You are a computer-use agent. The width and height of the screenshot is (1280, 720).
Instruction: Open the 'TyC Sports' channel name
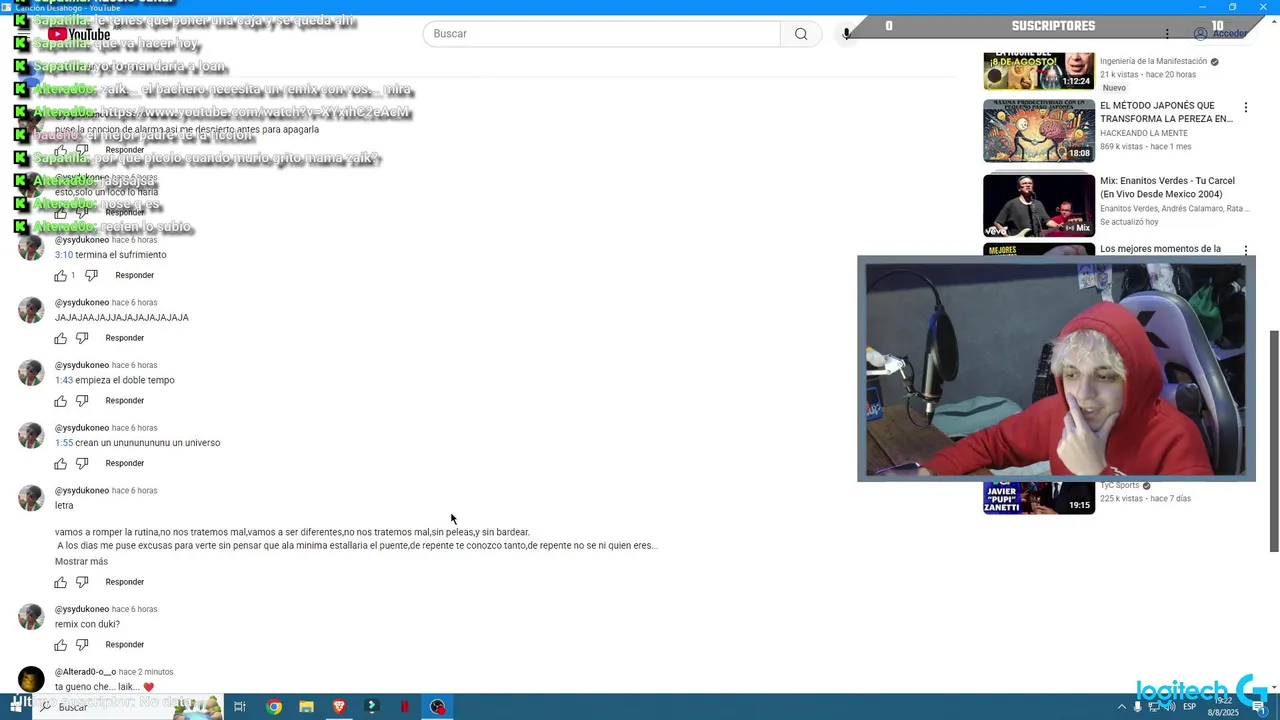1121,486
